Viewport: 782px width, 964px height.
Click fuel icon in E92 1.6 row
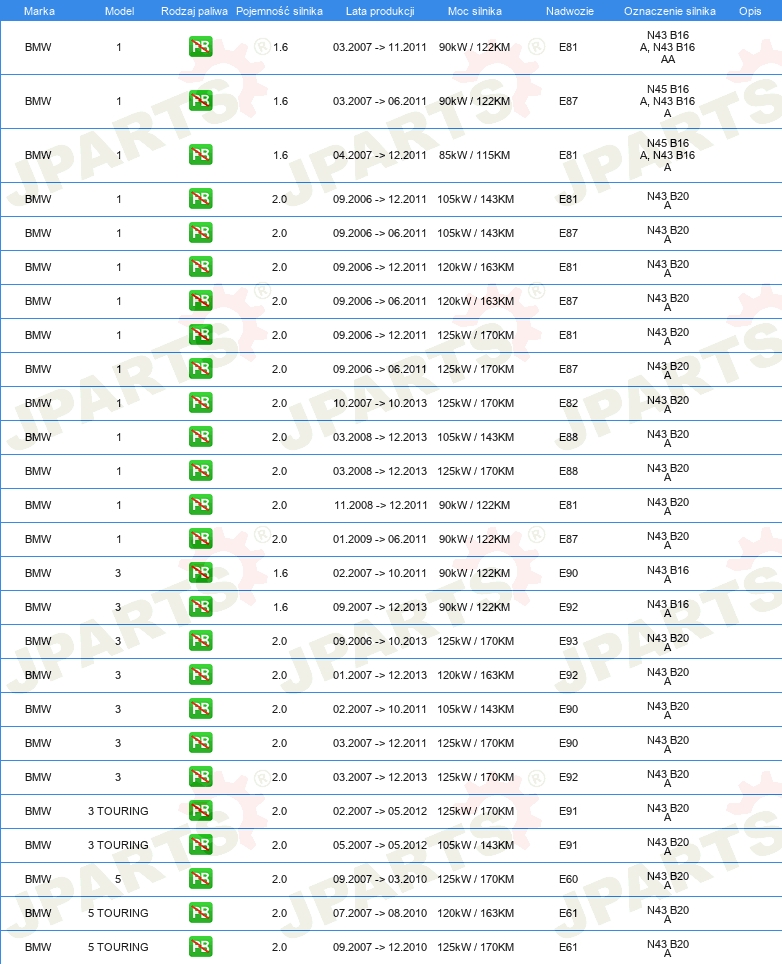click(200, 607)
